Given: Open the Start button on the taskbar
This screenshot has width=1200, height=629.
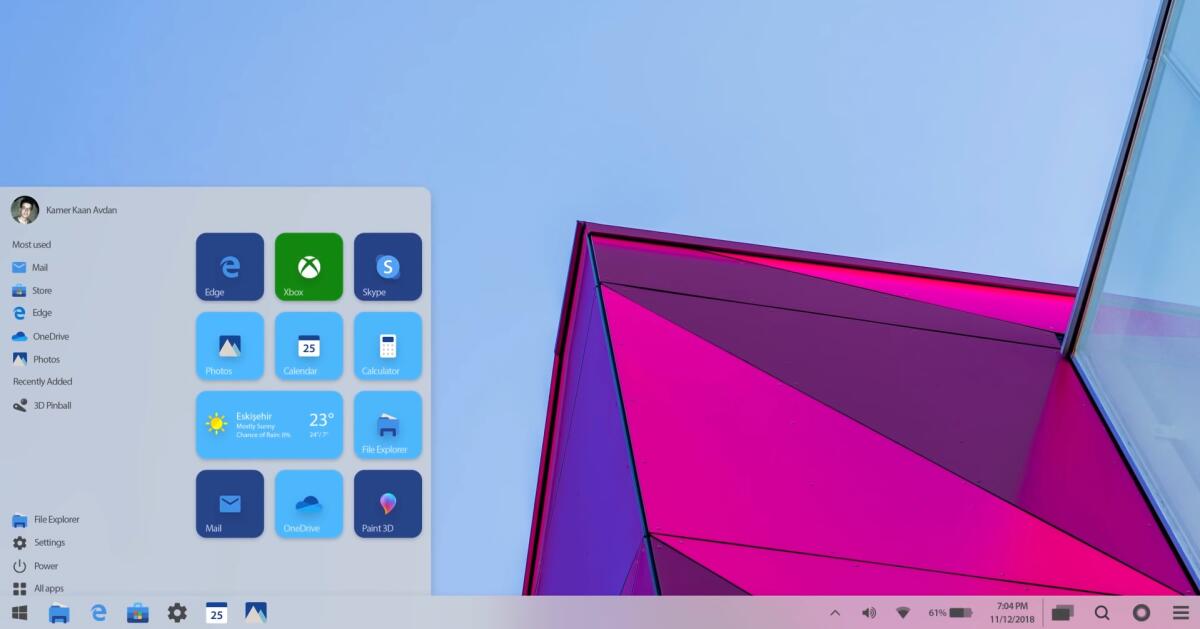Looking at the screenshot, I should (20, 611).
